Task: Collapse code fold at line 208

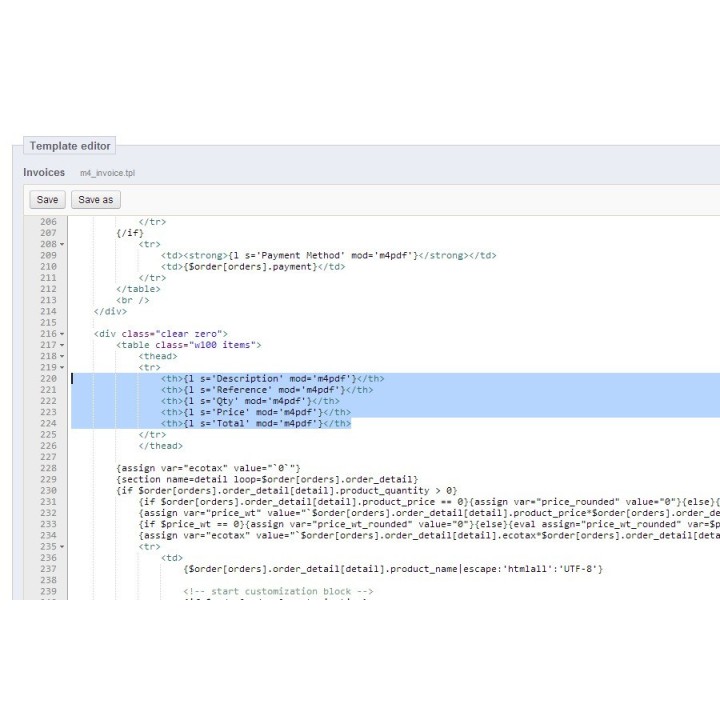Action: (62, 244)
